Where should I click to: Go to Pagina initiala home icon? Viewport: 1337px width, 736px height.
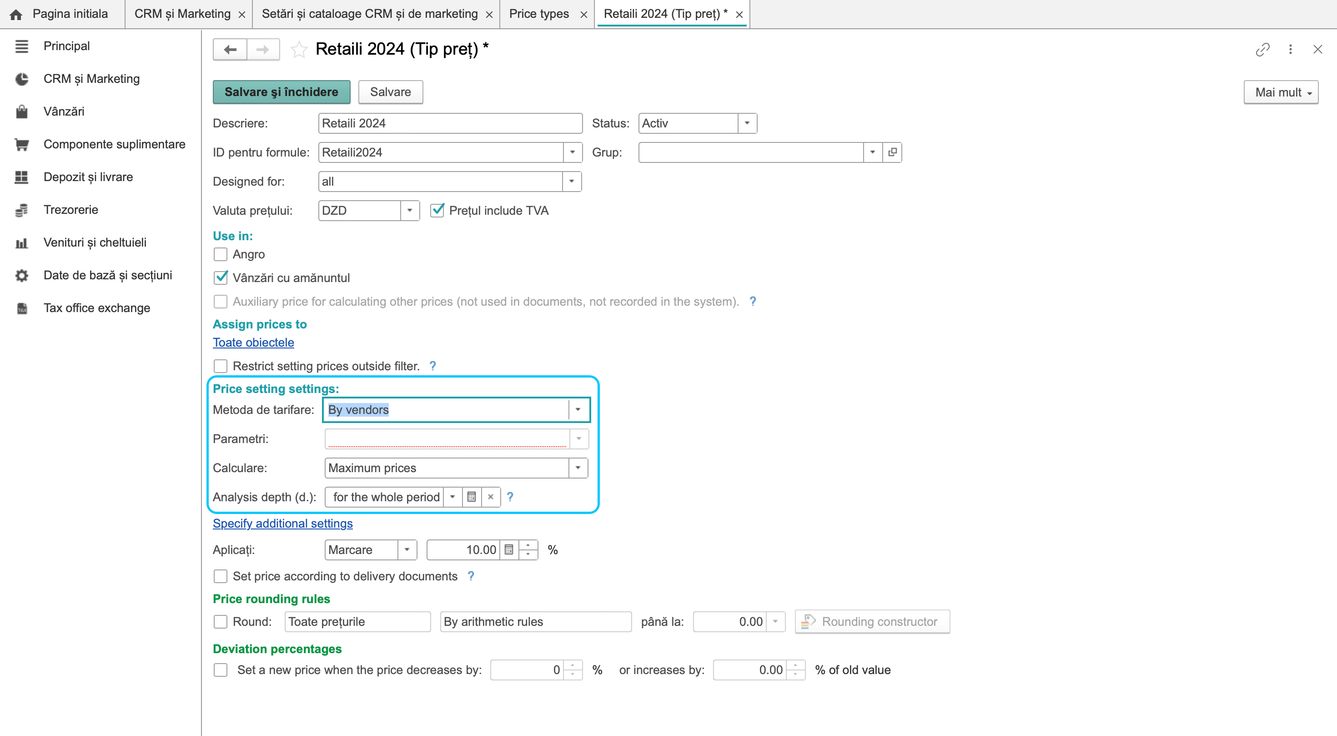click(x=16, y=14)
